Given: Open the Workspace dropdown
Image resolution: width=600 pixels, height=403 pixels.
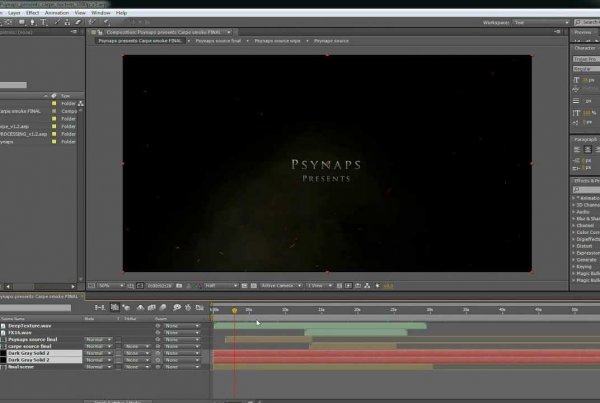Looking at the screenshot, I should 541,23.
